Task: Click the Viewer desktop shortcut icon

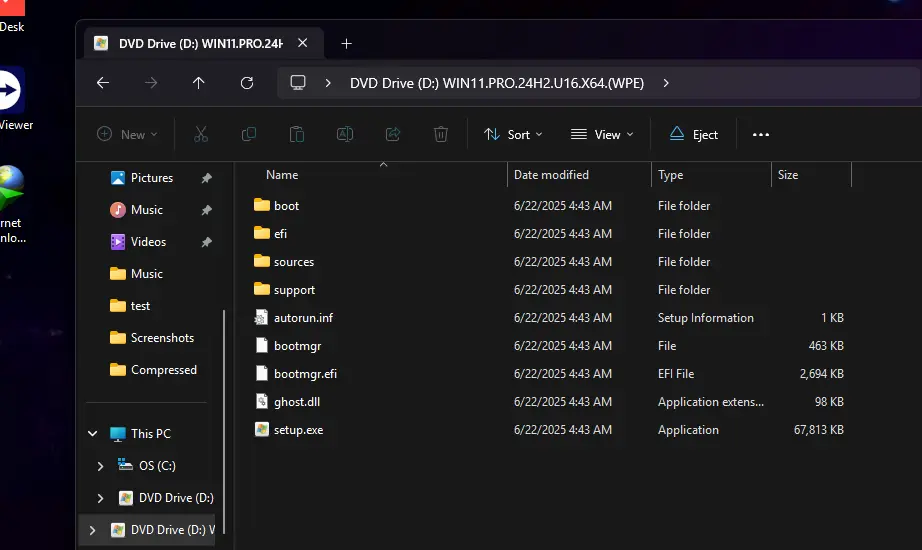Action: [x=11, y=90]
